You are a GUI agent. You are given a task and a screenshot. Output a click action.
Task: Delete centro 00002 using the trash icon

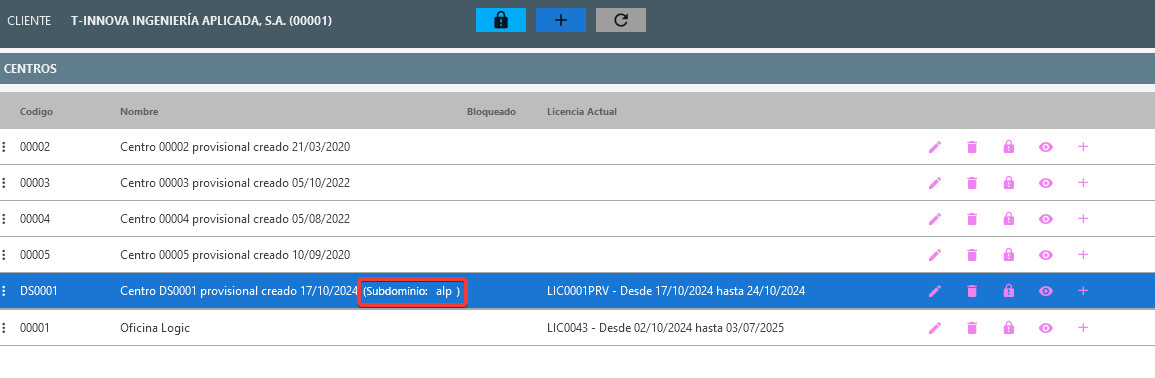tap(972, 147)
